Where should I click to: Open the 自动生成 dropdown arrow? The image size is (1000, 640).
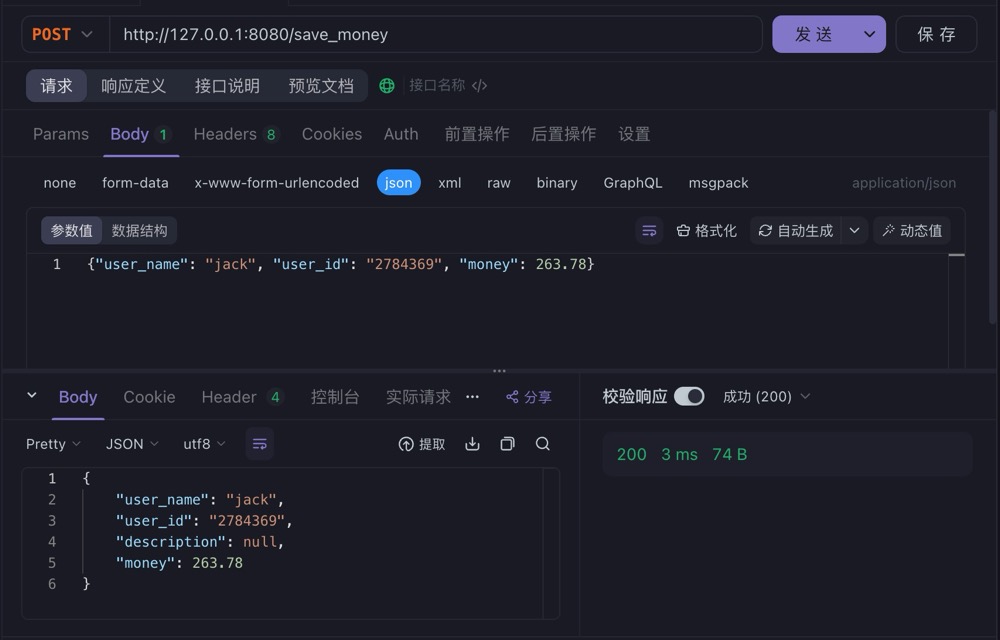(855, 230)
